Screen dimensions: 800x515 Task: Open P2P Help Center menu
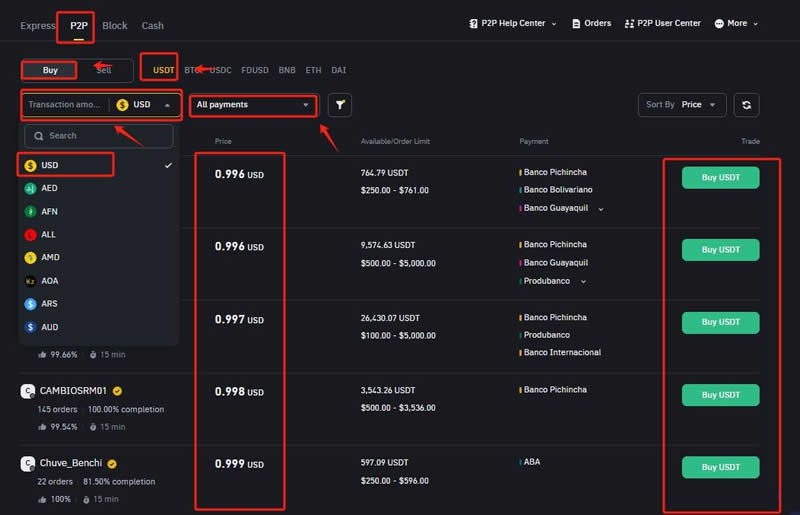pyautogui.click(x=513, y=23)
